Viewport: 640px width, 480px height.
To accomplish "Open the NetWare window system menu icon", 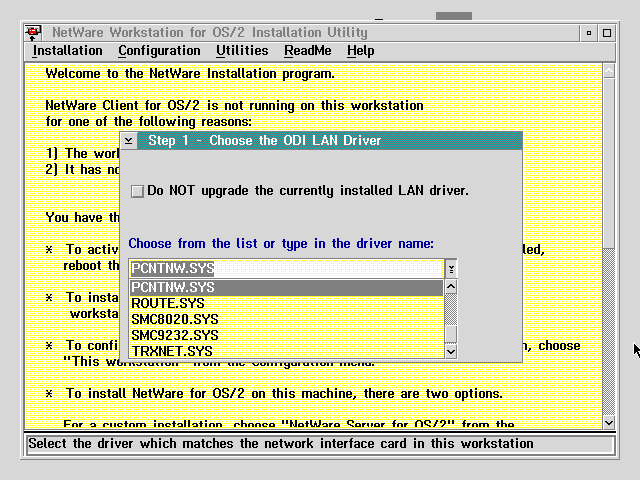I will [33, 33].
